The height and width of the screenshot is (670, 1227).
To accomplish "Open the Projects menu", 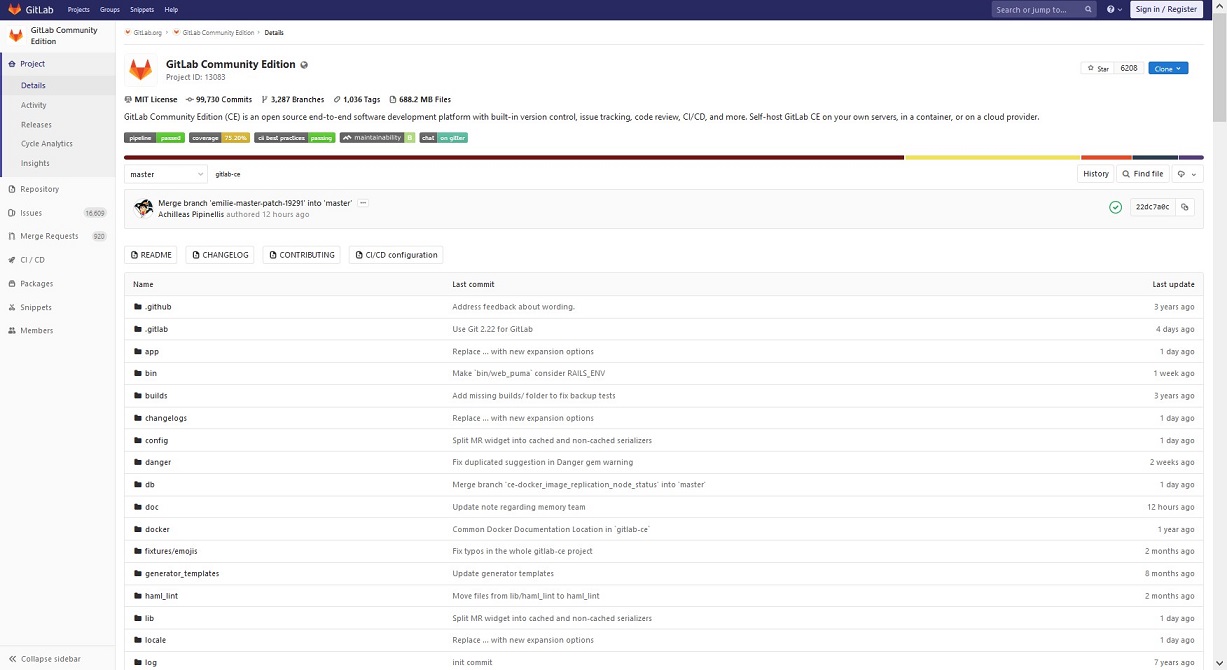I will [77, 9].
